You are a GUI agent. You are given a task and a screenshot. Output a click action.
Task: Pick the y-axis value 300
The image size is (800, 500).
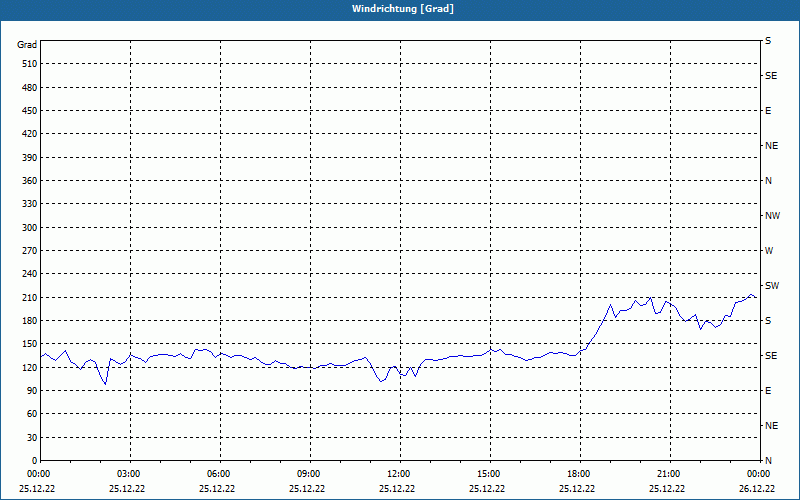30,228
